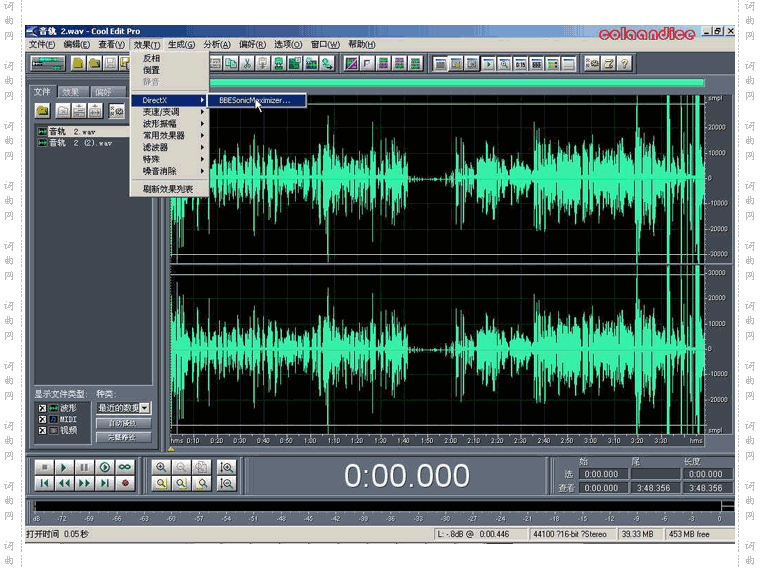The image size is (760, 569).
Task: Click the Rewind button
Action: point(64,483)
